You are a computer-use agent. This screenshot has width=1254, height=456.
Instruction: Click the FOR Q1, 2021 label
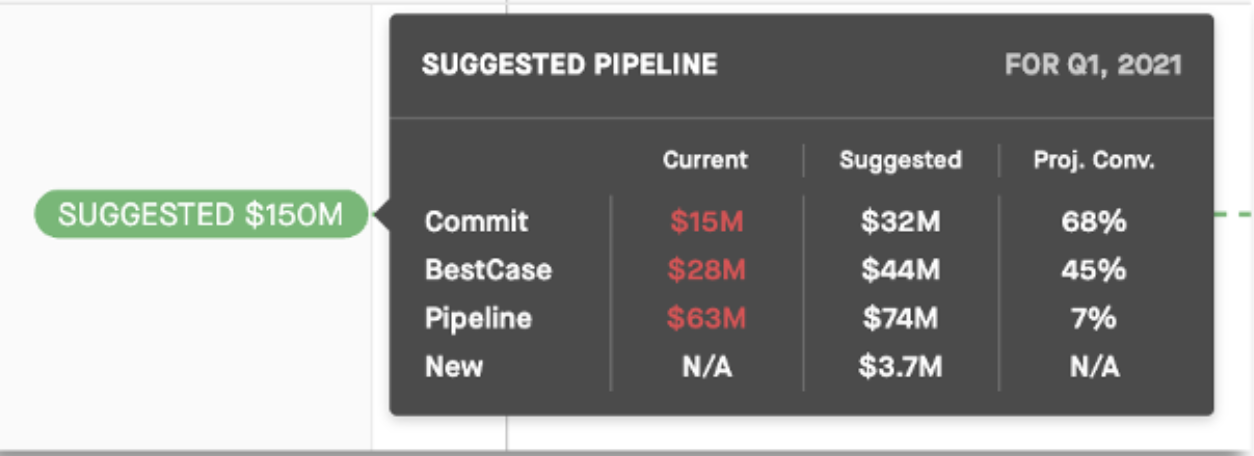pos(1093,66)
